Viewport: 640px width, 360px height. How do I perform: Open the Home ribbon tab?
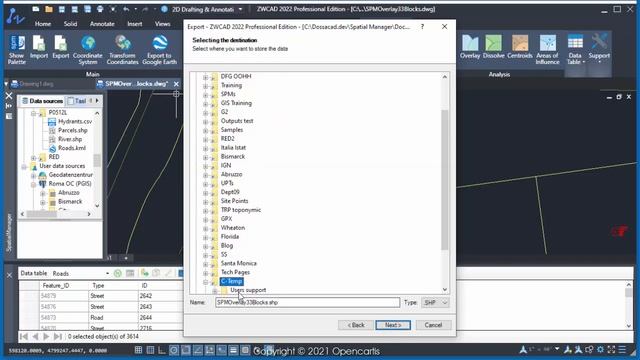[x=43, y=24]
